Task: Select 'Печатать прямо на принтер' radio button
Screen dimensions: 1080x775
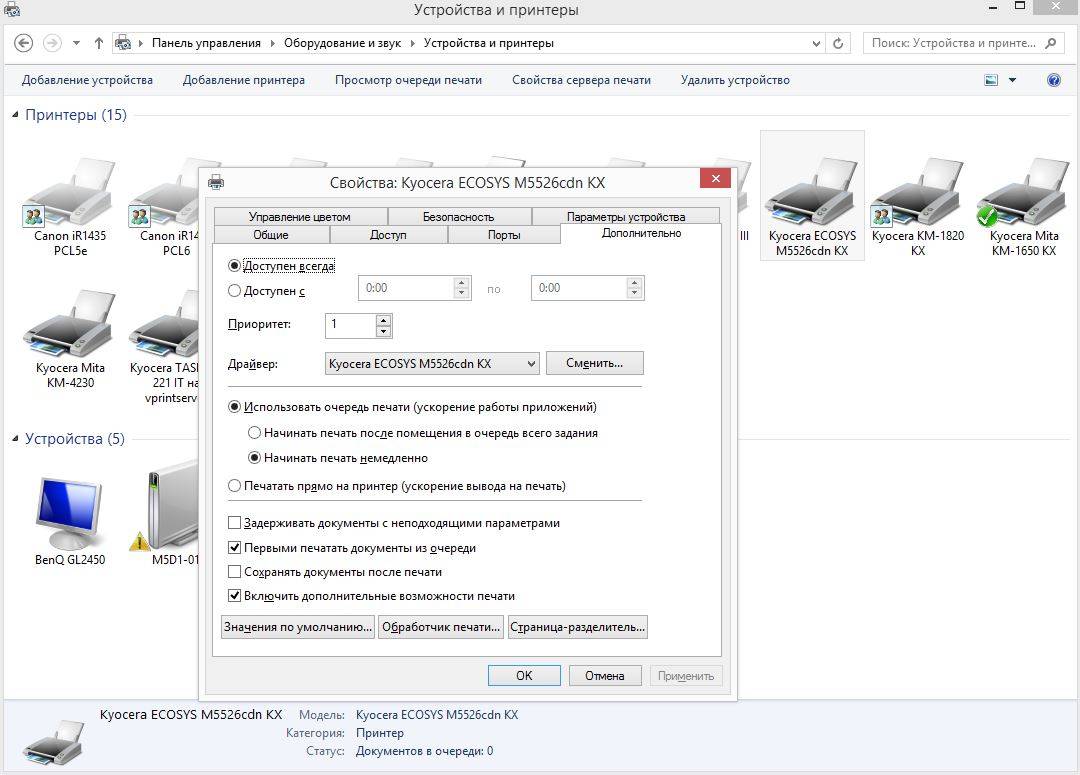Action: [235, 486]
